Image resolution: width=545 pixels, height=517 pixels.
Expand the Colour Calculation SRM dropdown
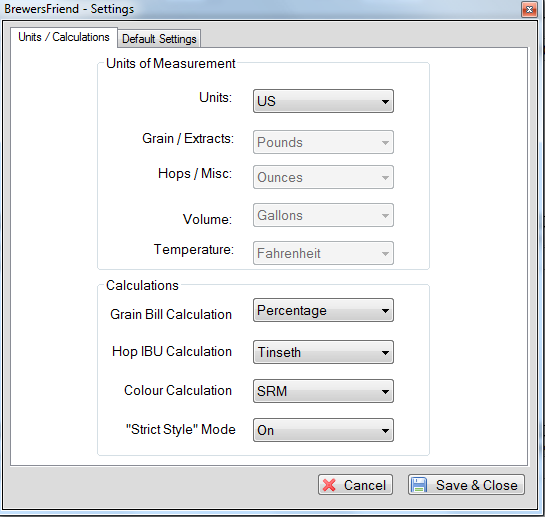click(323, 391)
